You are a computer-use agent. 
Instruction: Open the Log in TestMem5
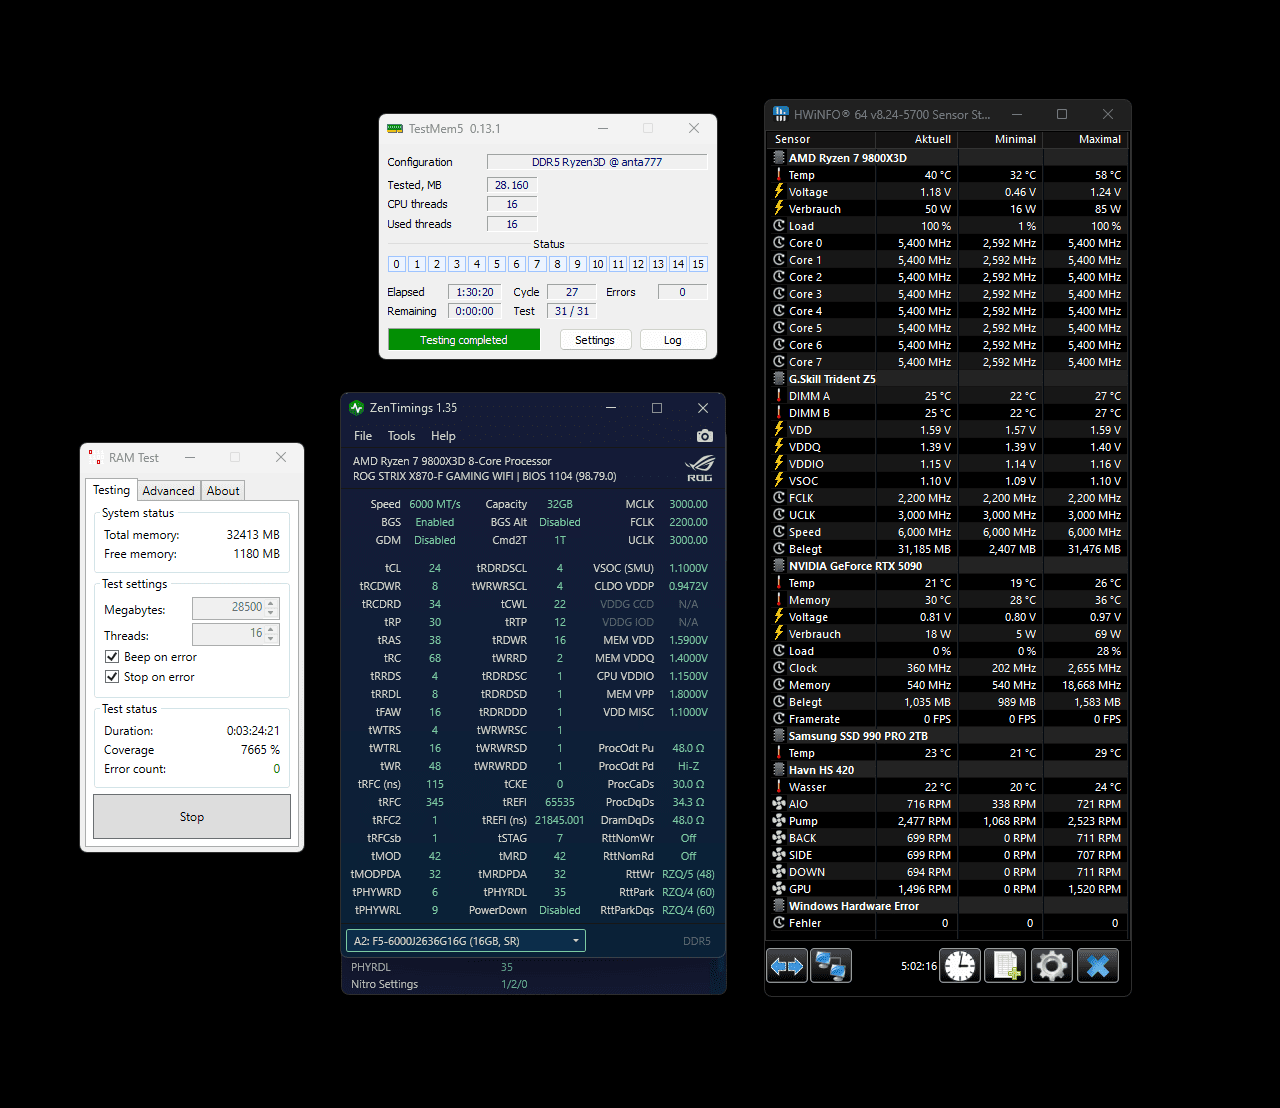coord(673,340)
